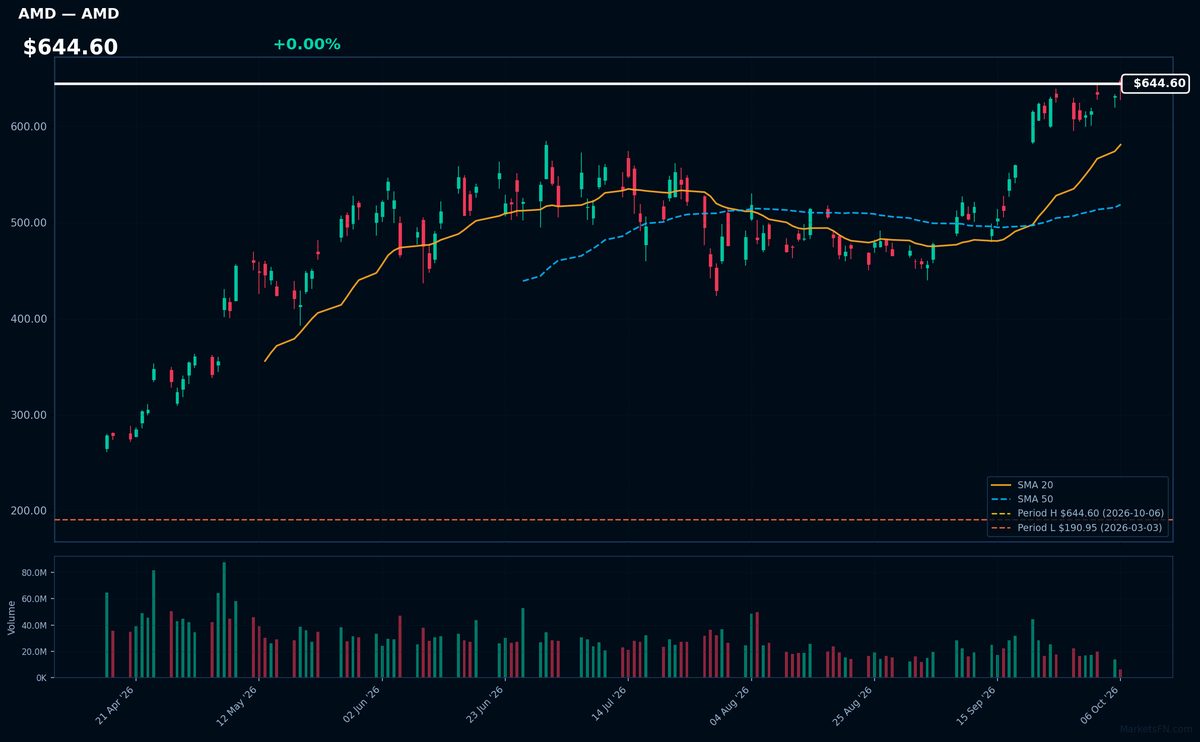Click the 02 Jun '26 date label
Image resolution: width=1200 pixels, height=742 pixels.
[362, 706]
